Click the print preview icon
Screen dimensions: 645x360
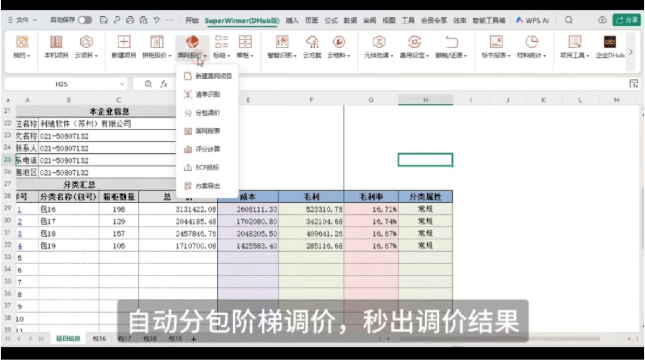tap(143, 20)
